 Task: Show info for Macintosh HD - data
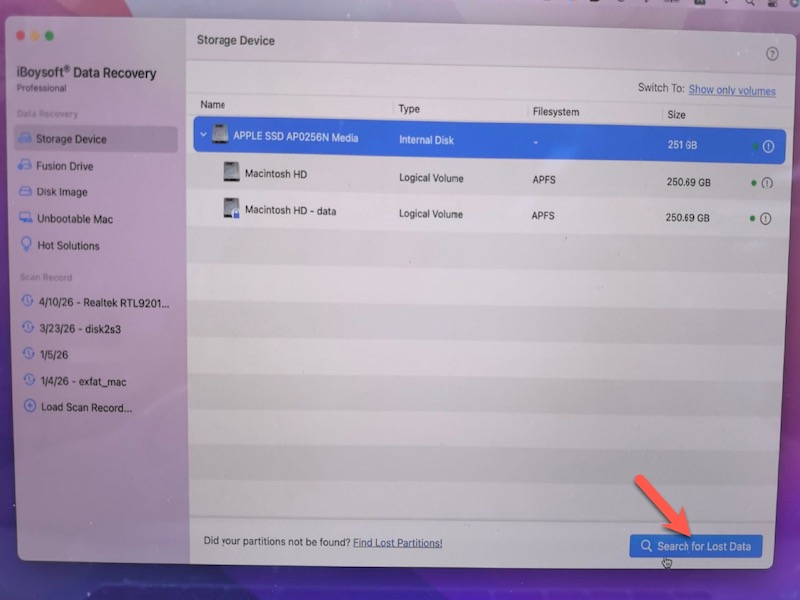click(765, 219)
